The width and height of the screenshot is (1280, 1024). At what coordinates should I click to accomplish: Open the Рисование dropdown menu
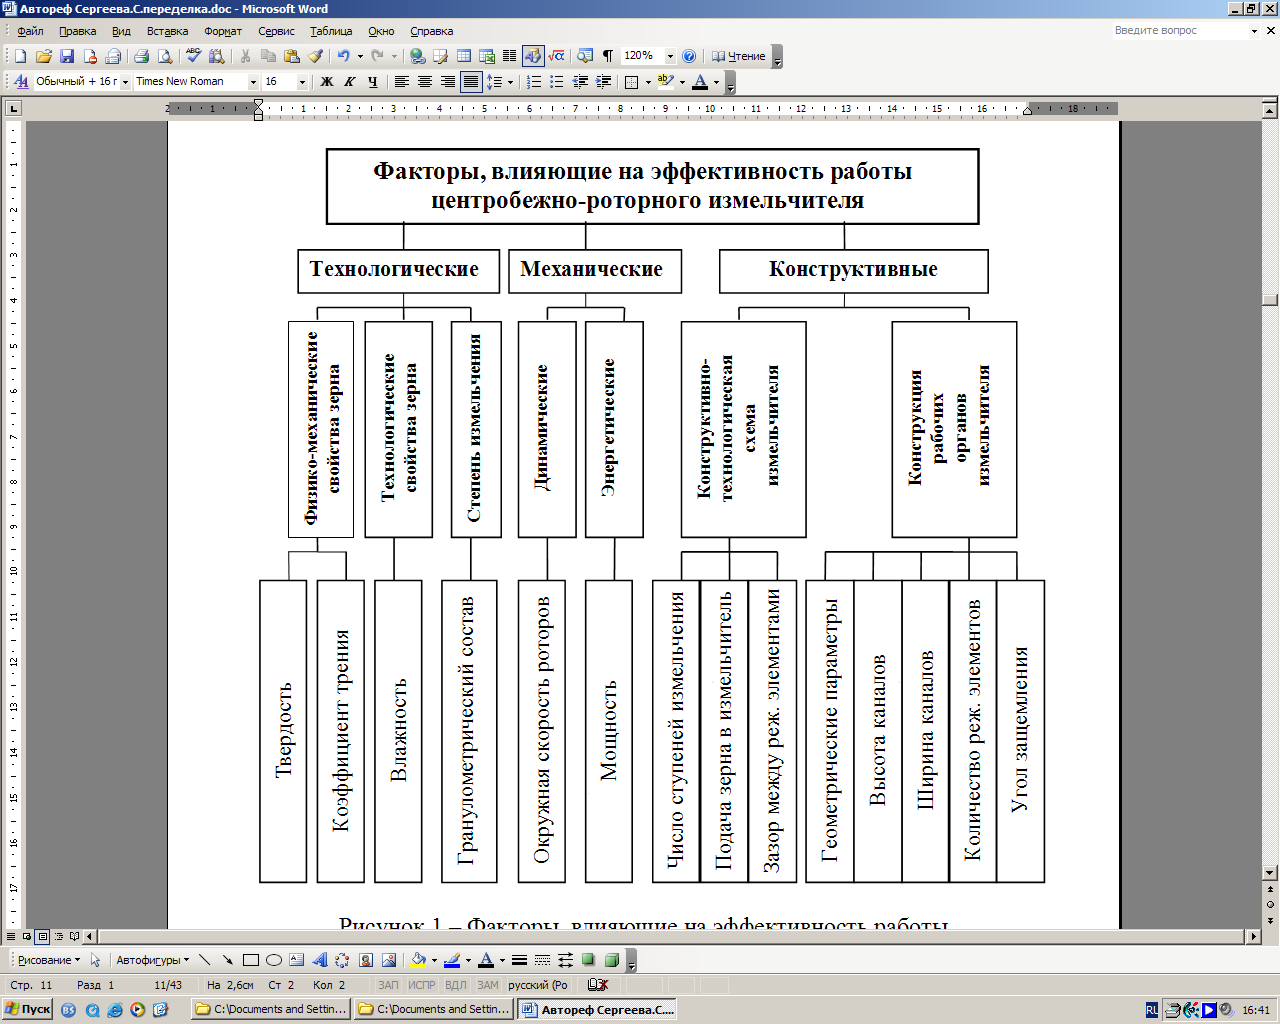[x=49, y=960]
